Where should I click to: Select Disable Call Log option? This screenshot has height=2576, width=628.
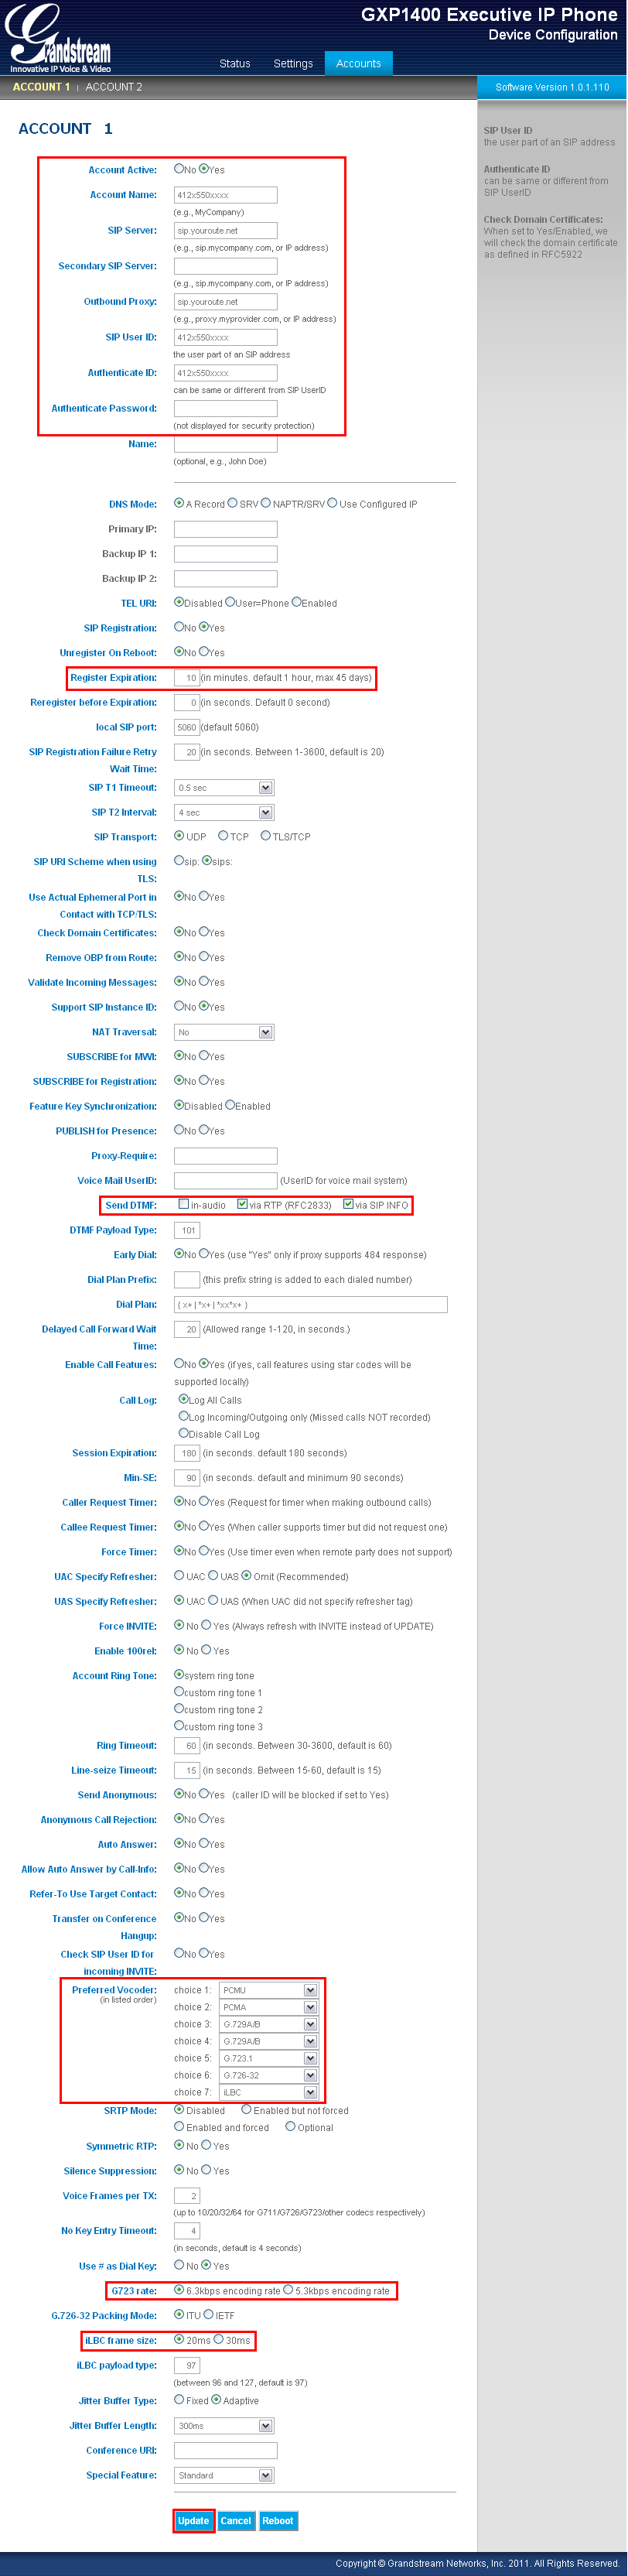184,1433
